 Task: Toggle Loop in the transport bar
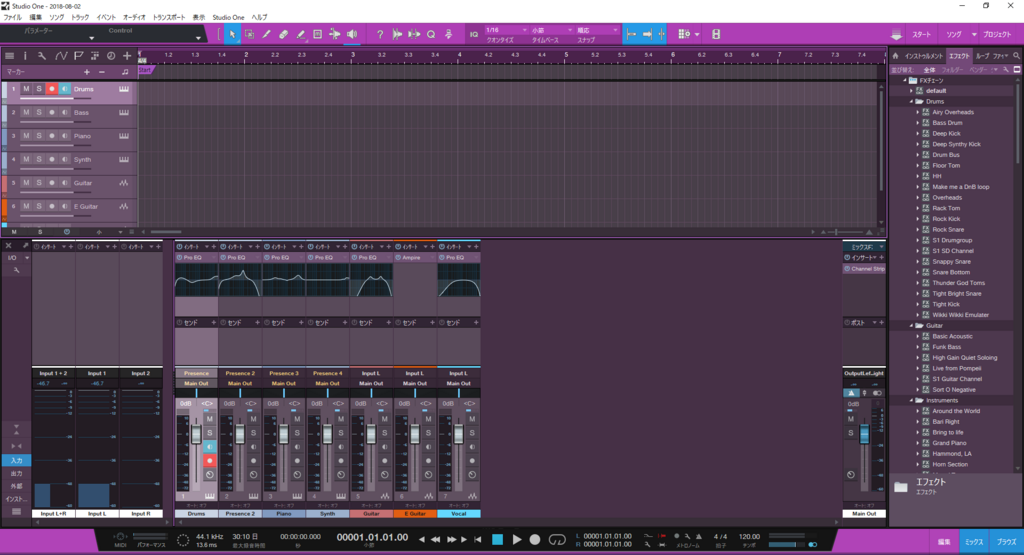[x=557, y=540]
